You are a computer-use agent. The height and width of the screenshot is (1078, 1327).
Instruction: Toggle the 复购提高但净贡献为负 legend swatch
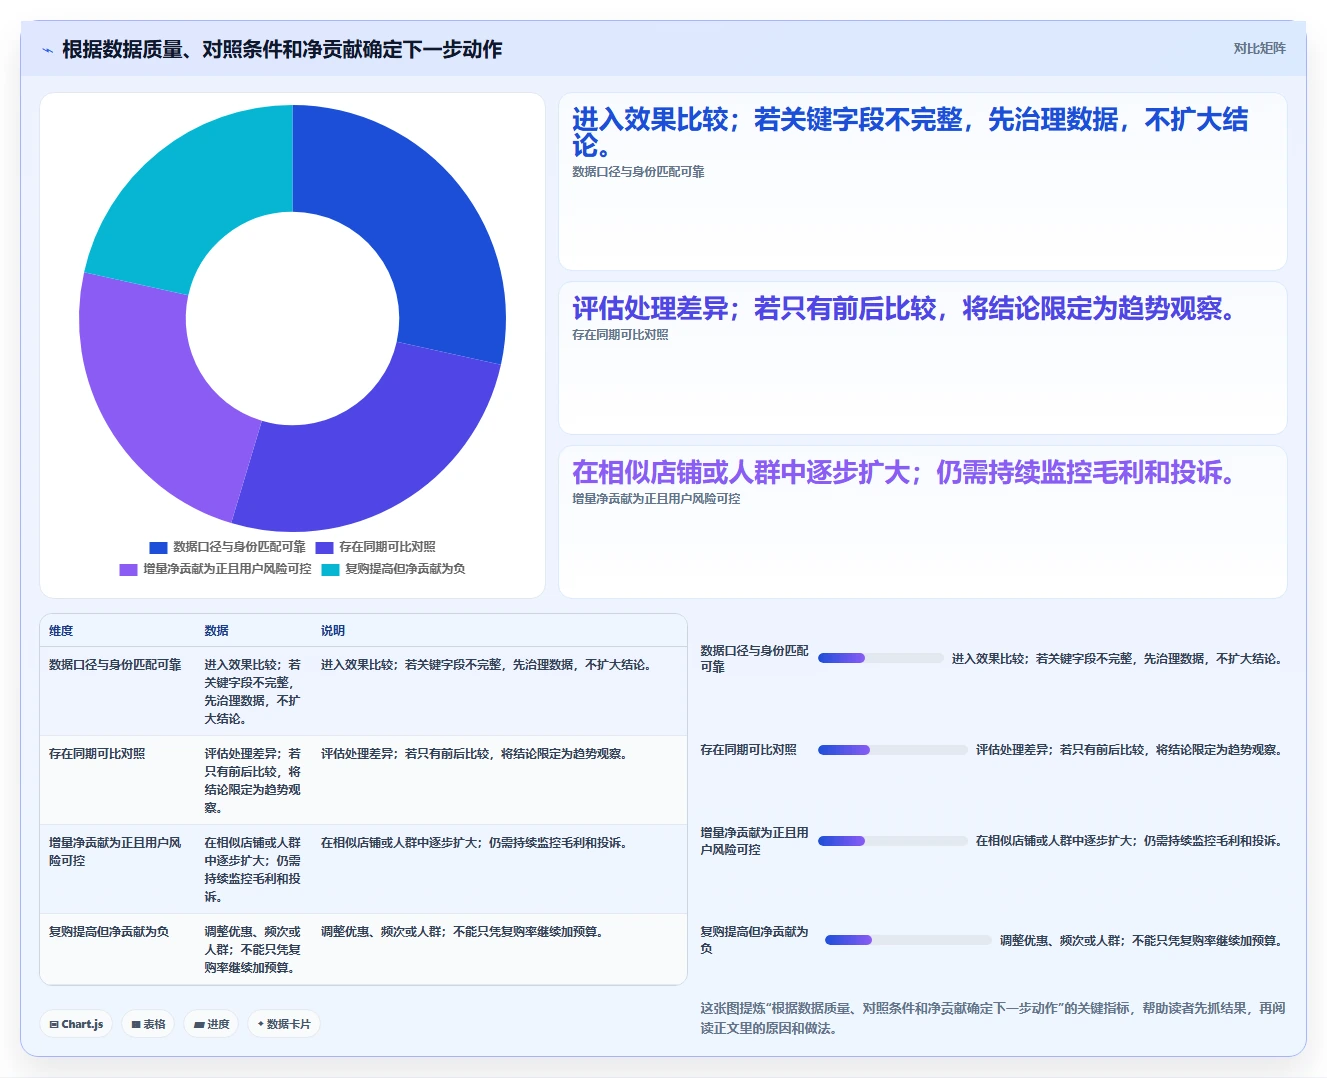(330, 569)
